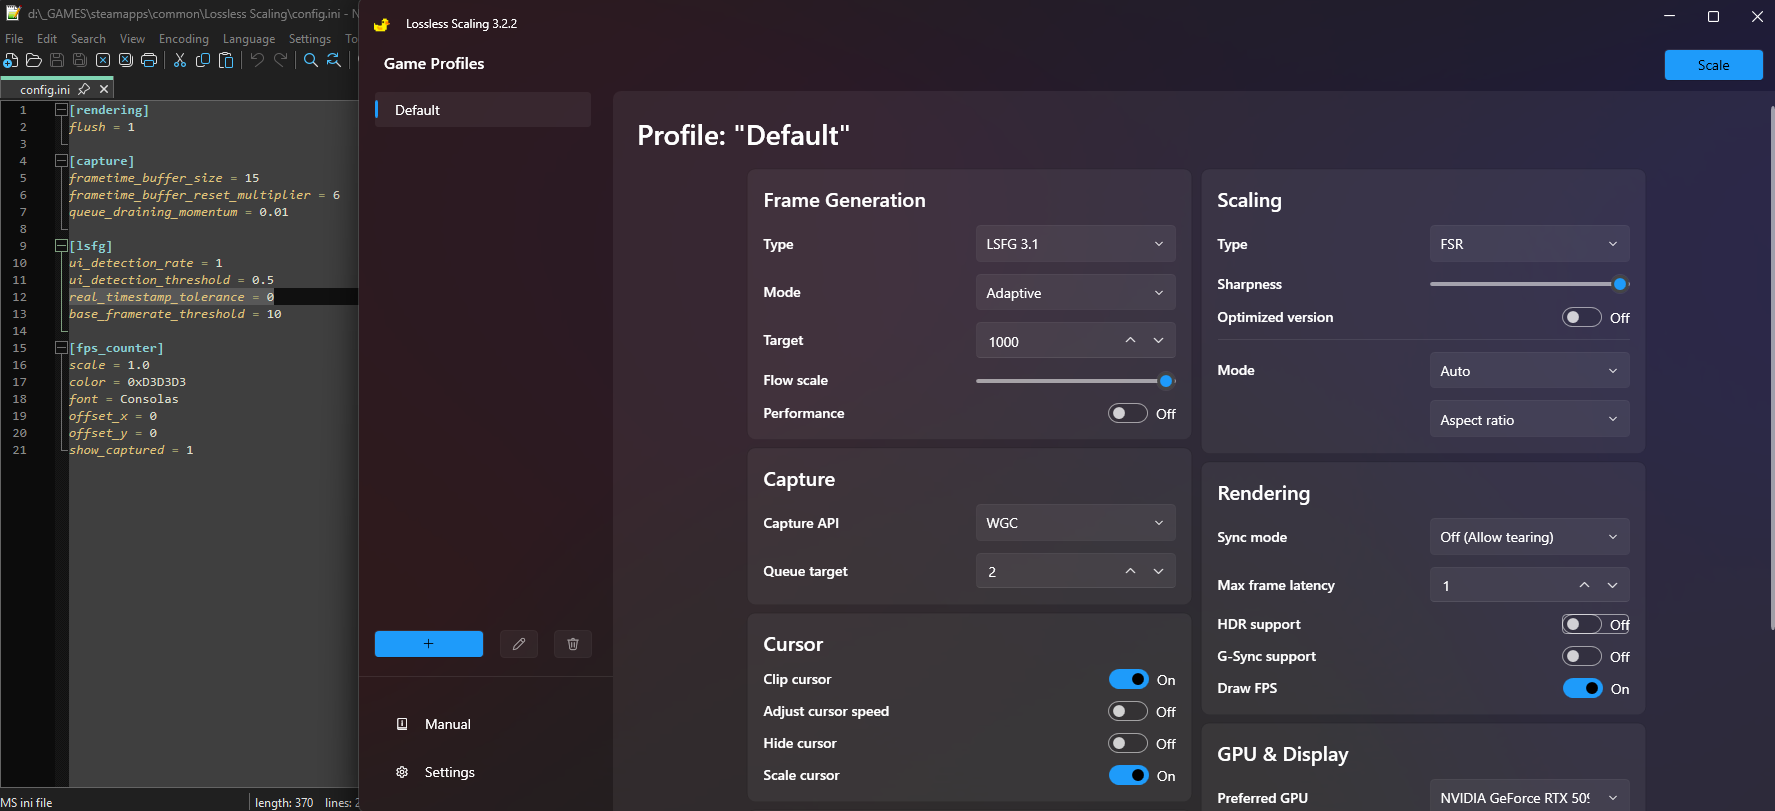Screen dimensions: 1775x811
Task: Increase Max frame latency
Action: click(x=1584, y=585)
